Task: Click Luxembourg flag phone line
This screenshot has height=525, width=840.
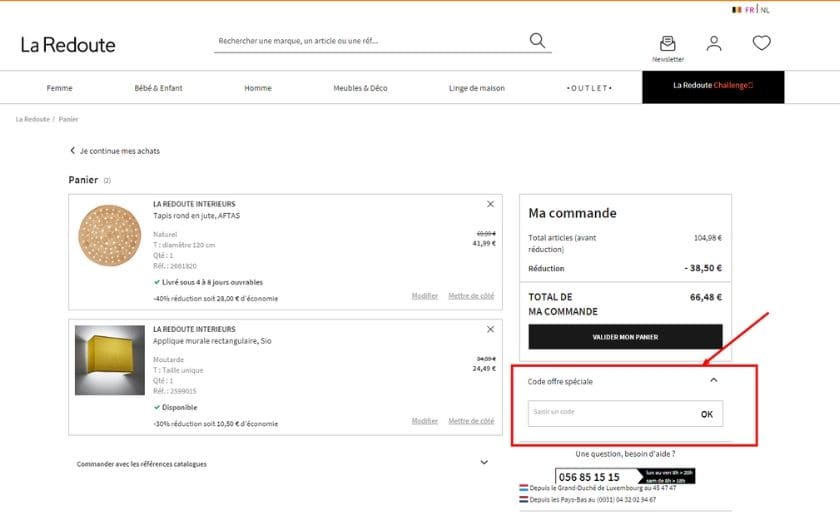Action: click(x=598, y=488)
